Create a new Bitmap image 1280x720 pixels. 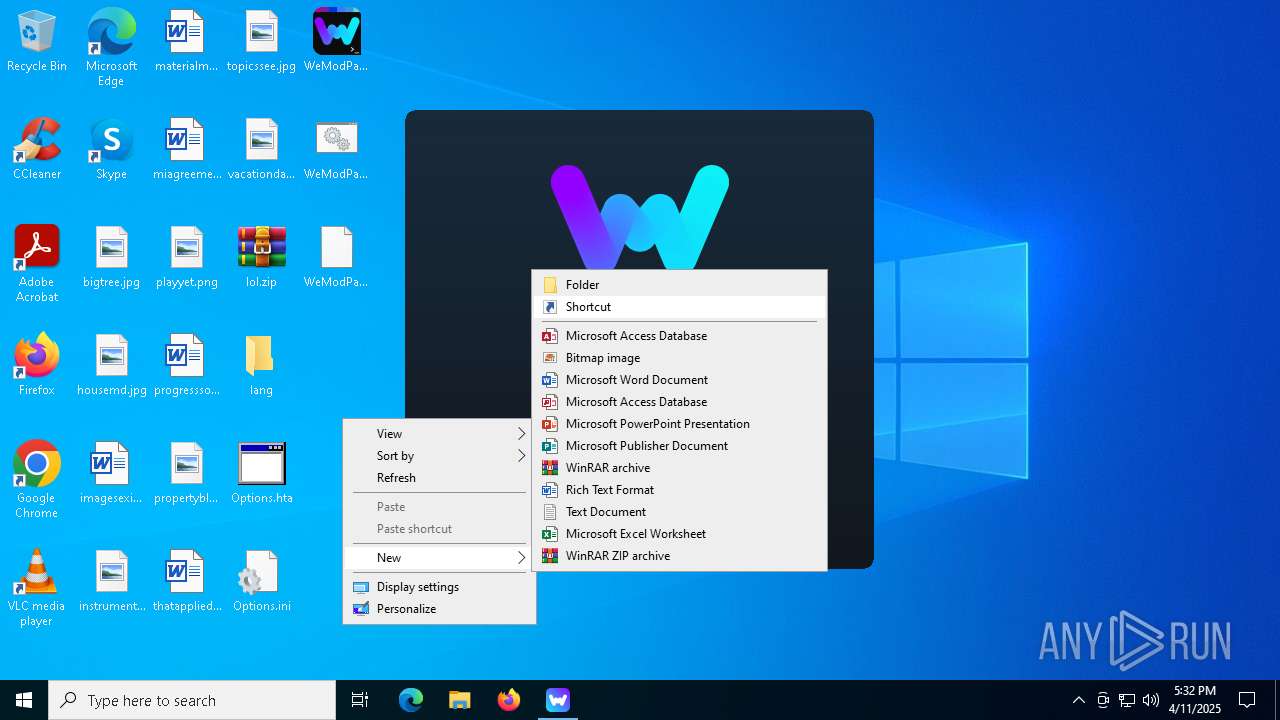(679, 358)
